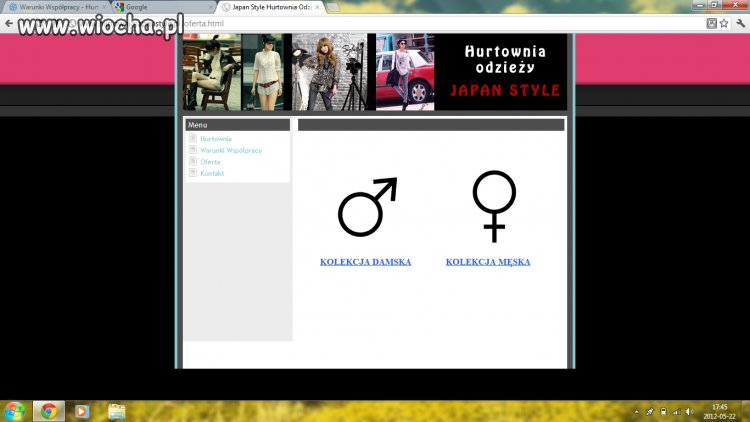Open the Hurtownia menu link
Viewport: 750px width, 422px height.
(x=216, y=139)
